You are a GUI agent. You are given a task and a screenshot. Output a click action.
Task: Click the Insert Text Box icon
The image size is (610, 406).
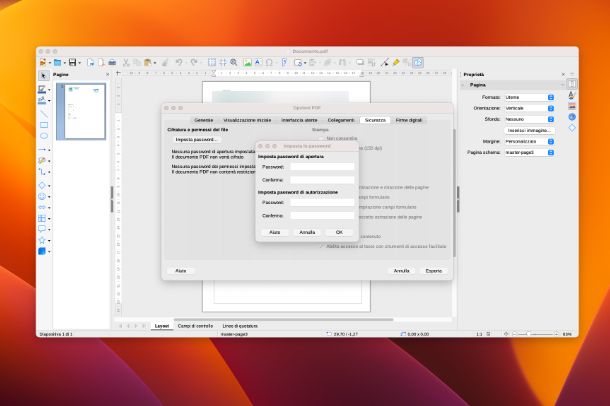pos(258,62)
